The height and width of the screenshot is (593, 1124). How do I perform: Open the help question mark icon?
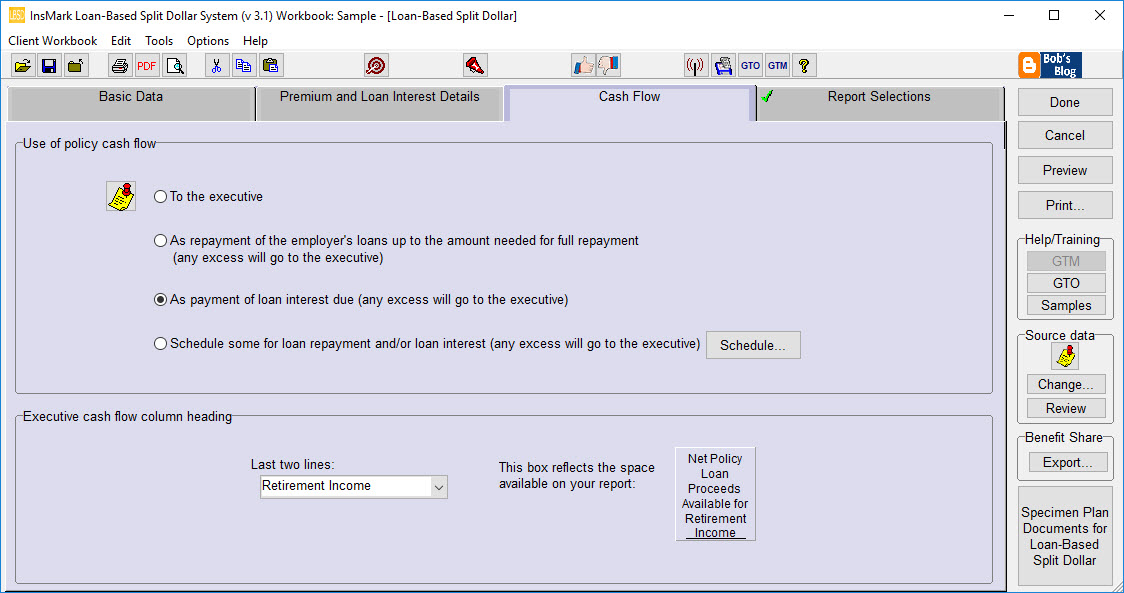click(x=803, y=65)
